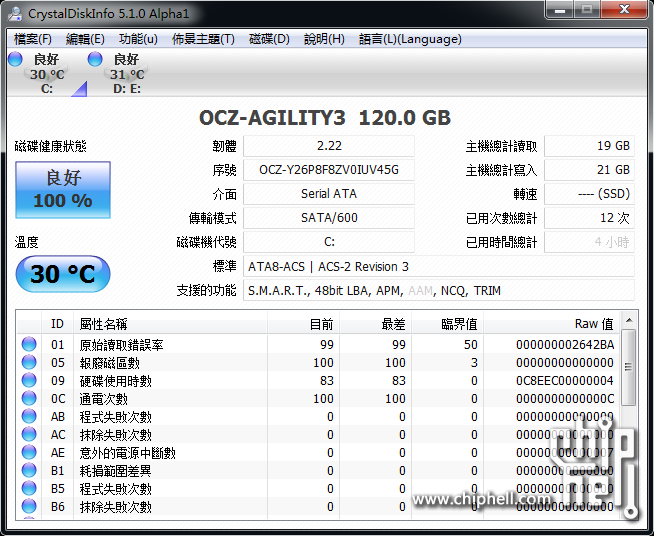654x536 pixels.
Task: Click status orb for attribute 0C
Action: pyautogui.click(x=29, y=398)
